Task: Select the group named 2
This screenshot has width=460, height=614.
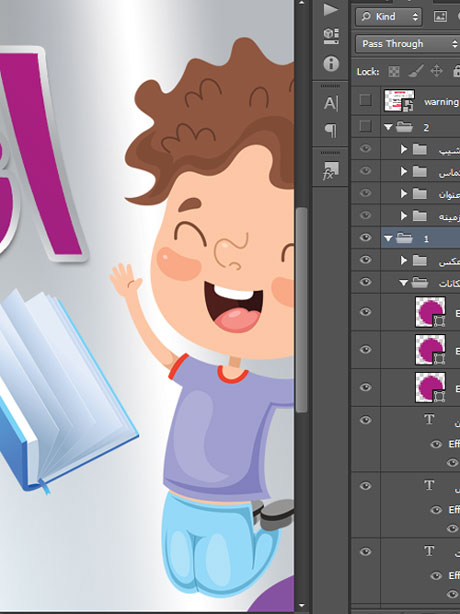Action: (426, 127)
